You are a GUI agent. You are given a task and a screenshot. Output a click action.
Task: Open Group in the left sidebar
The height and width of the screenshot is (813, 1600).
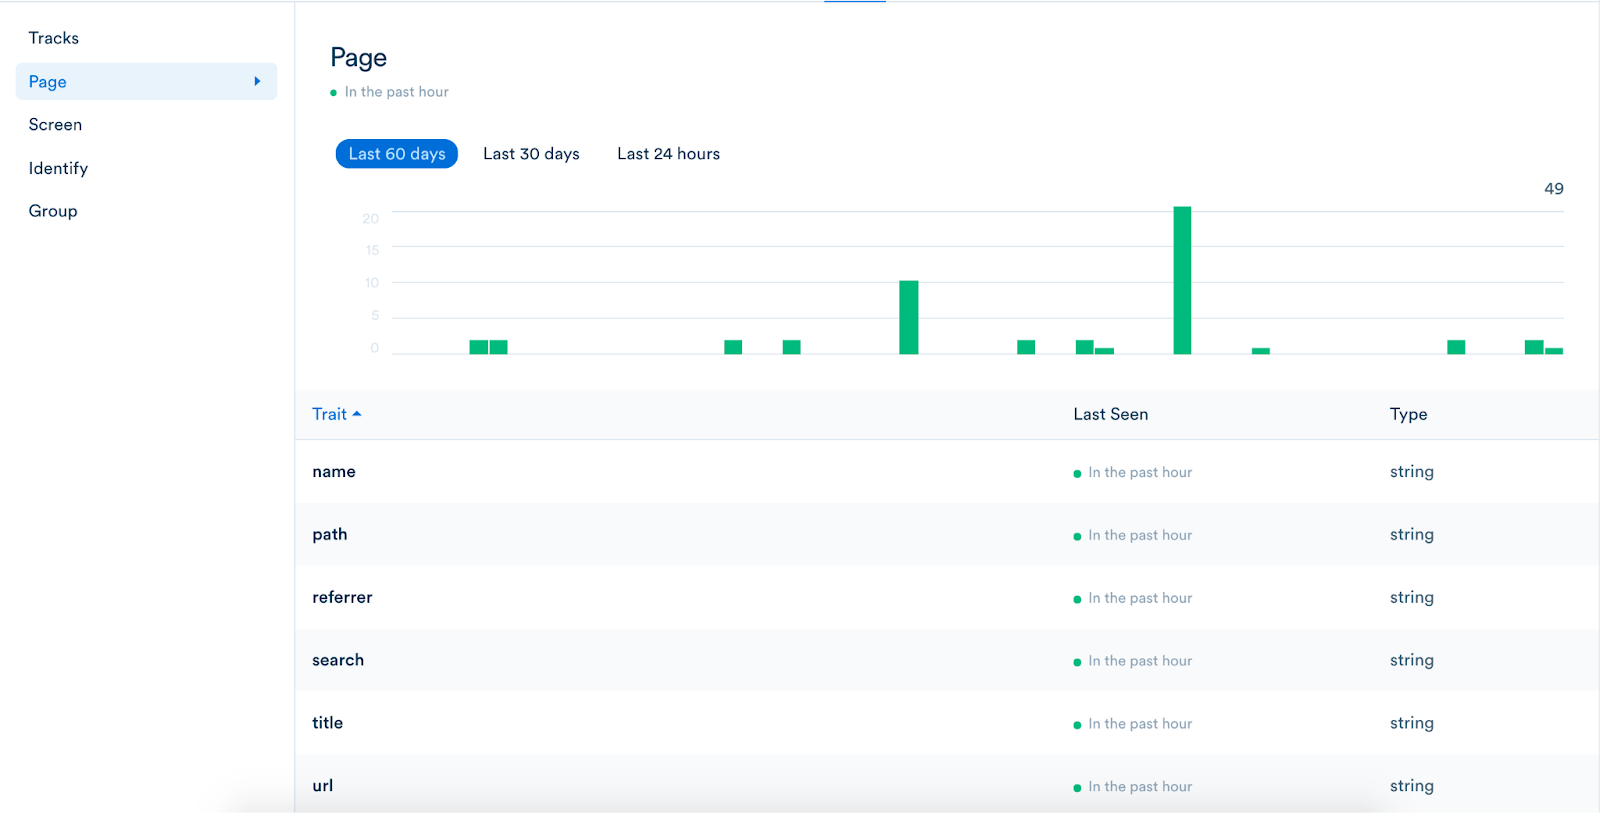pos(53,211)
